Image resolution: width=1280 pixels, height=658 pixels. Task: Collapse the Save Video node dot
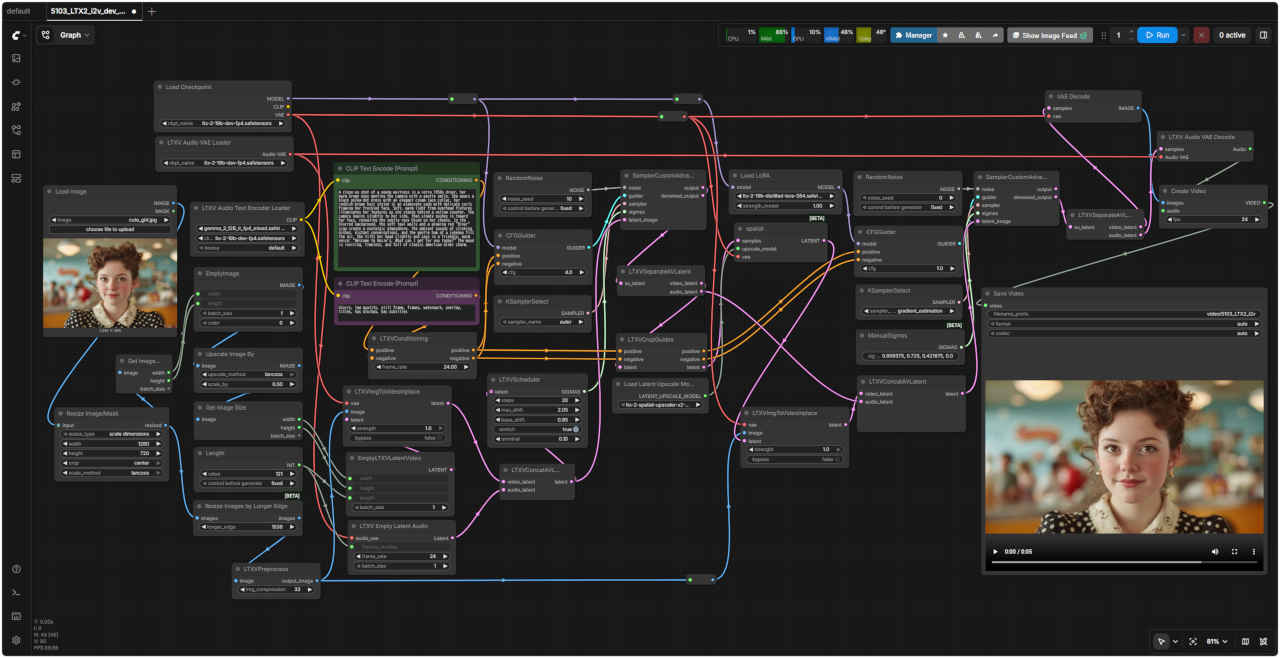[x=988, y=294]
